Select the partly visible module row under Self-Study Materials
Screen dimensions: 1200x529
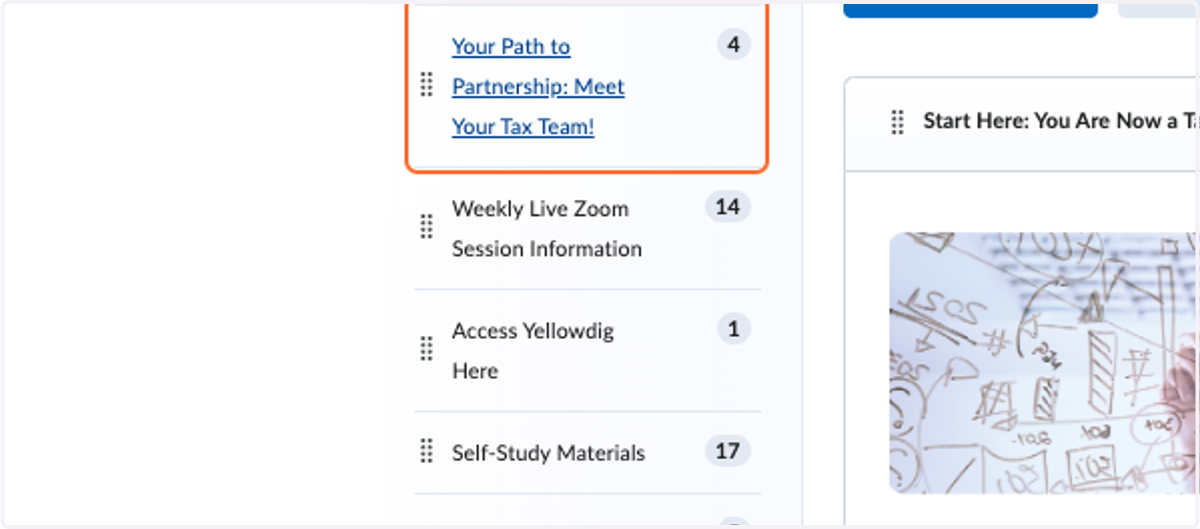point(588,512)
